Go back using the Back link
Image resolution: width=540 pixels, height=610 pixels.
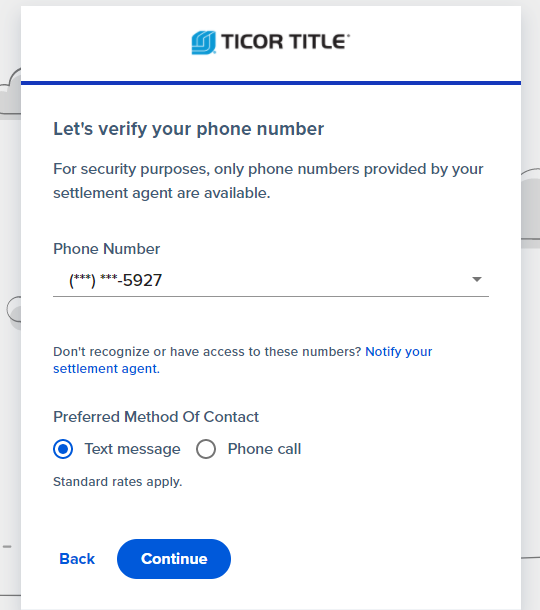[77, 559]
